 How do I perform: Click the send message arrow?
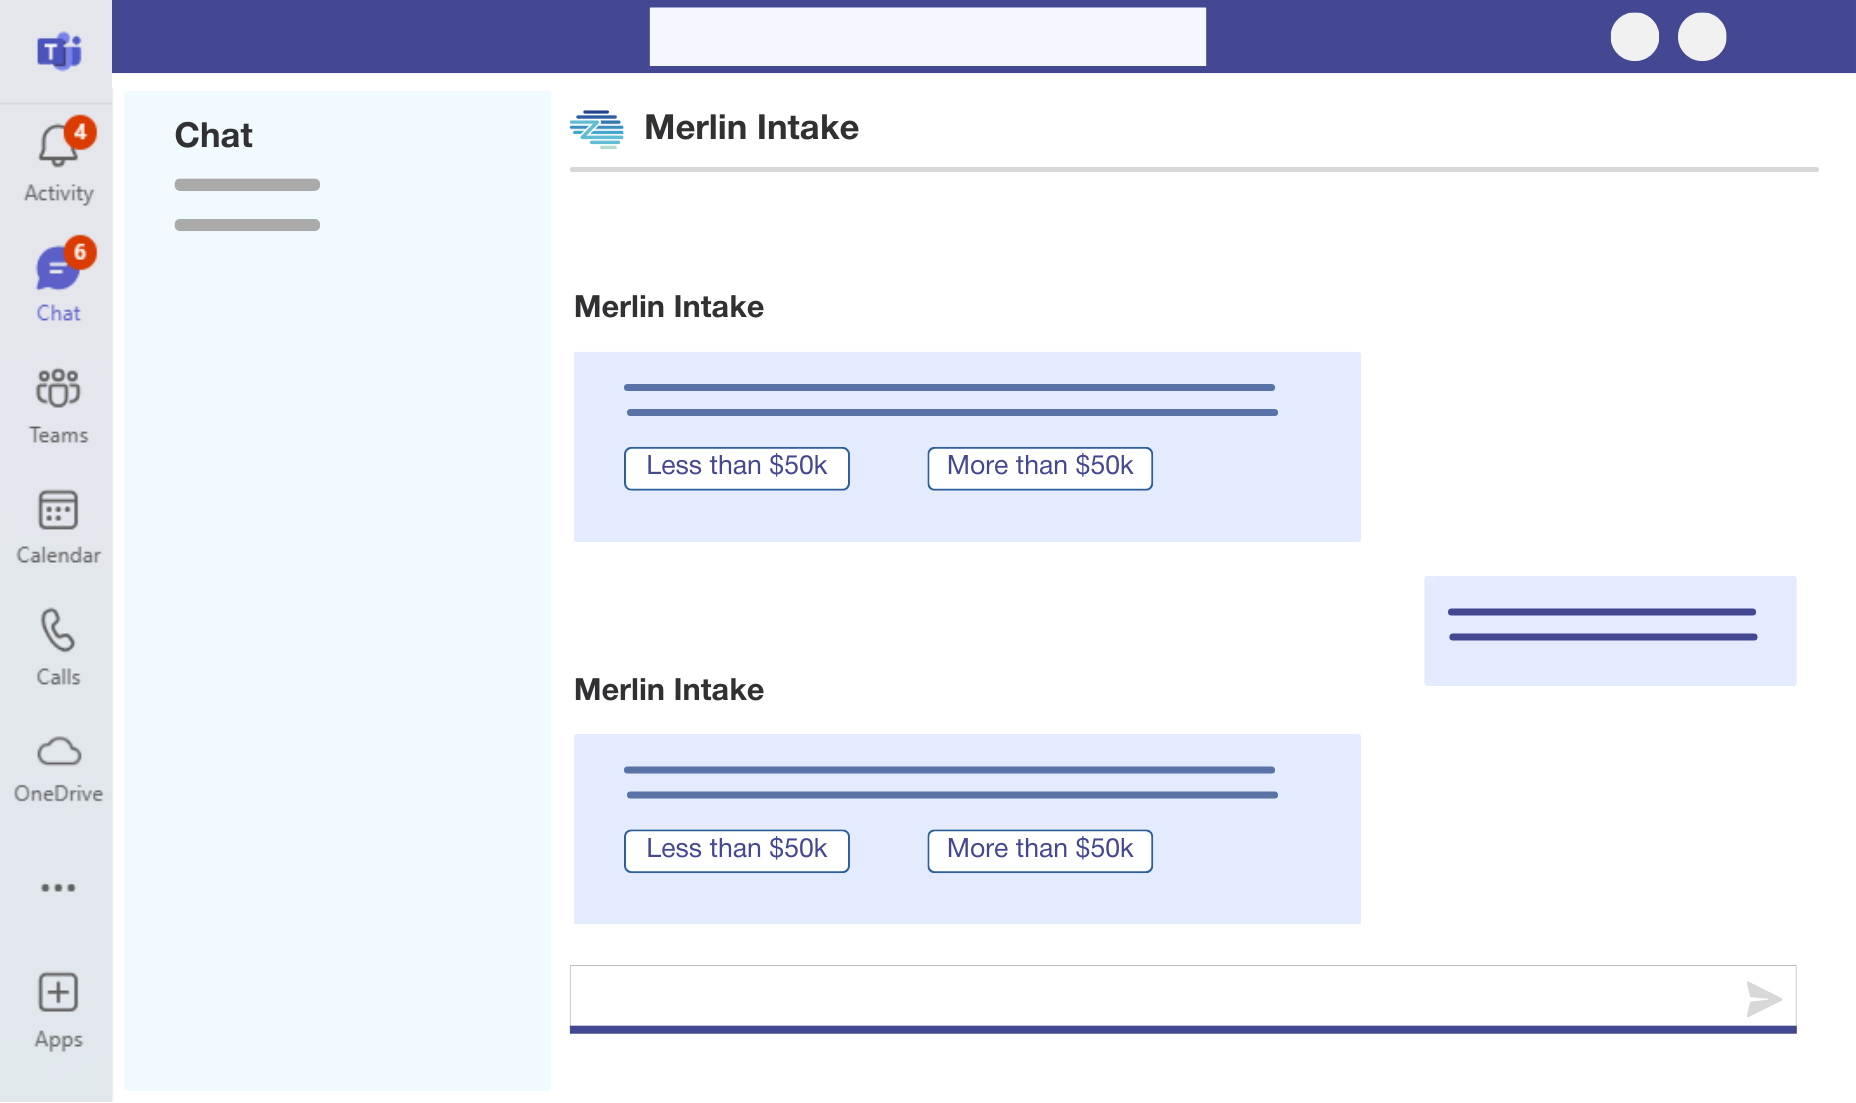(x=1763, y=998)
